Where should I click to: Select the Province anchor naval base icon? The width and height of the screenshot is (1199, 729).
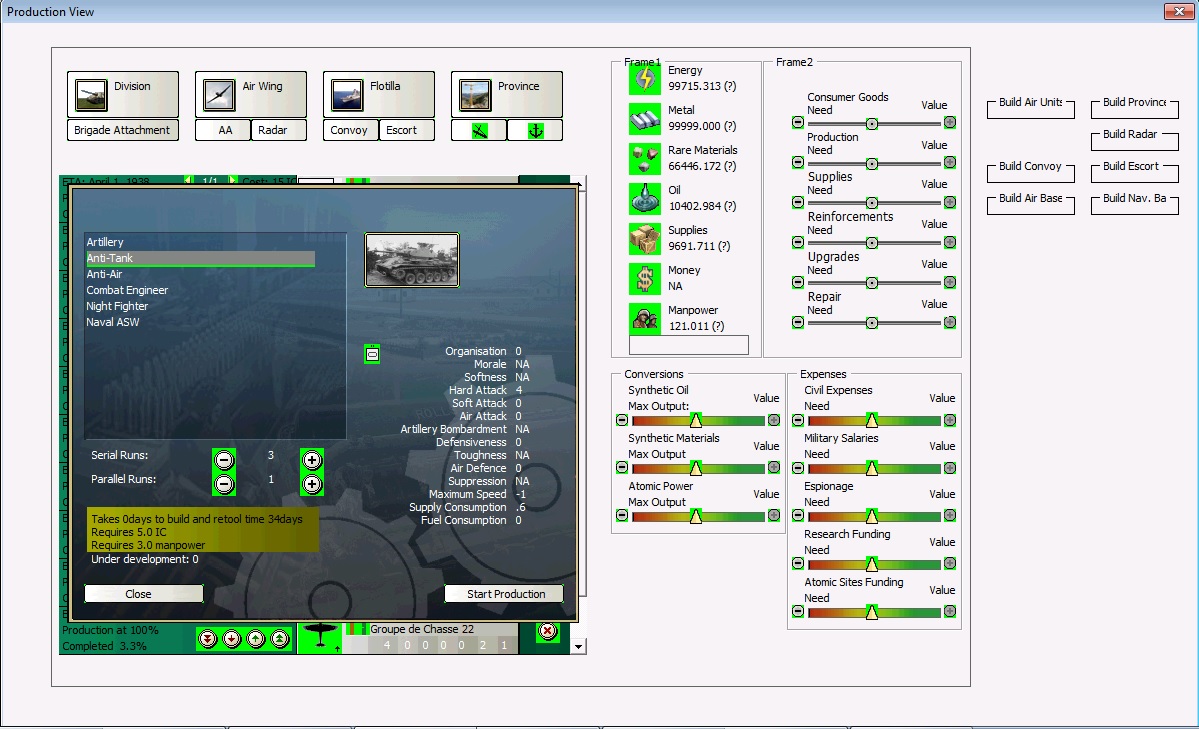pos(535,131)
